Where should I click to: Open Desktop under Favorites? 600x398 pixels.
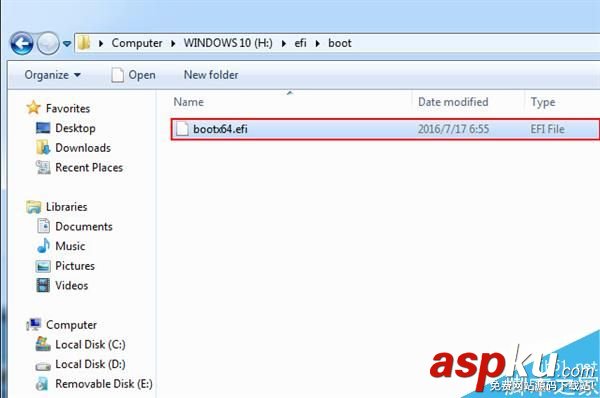tap(75, 128)
